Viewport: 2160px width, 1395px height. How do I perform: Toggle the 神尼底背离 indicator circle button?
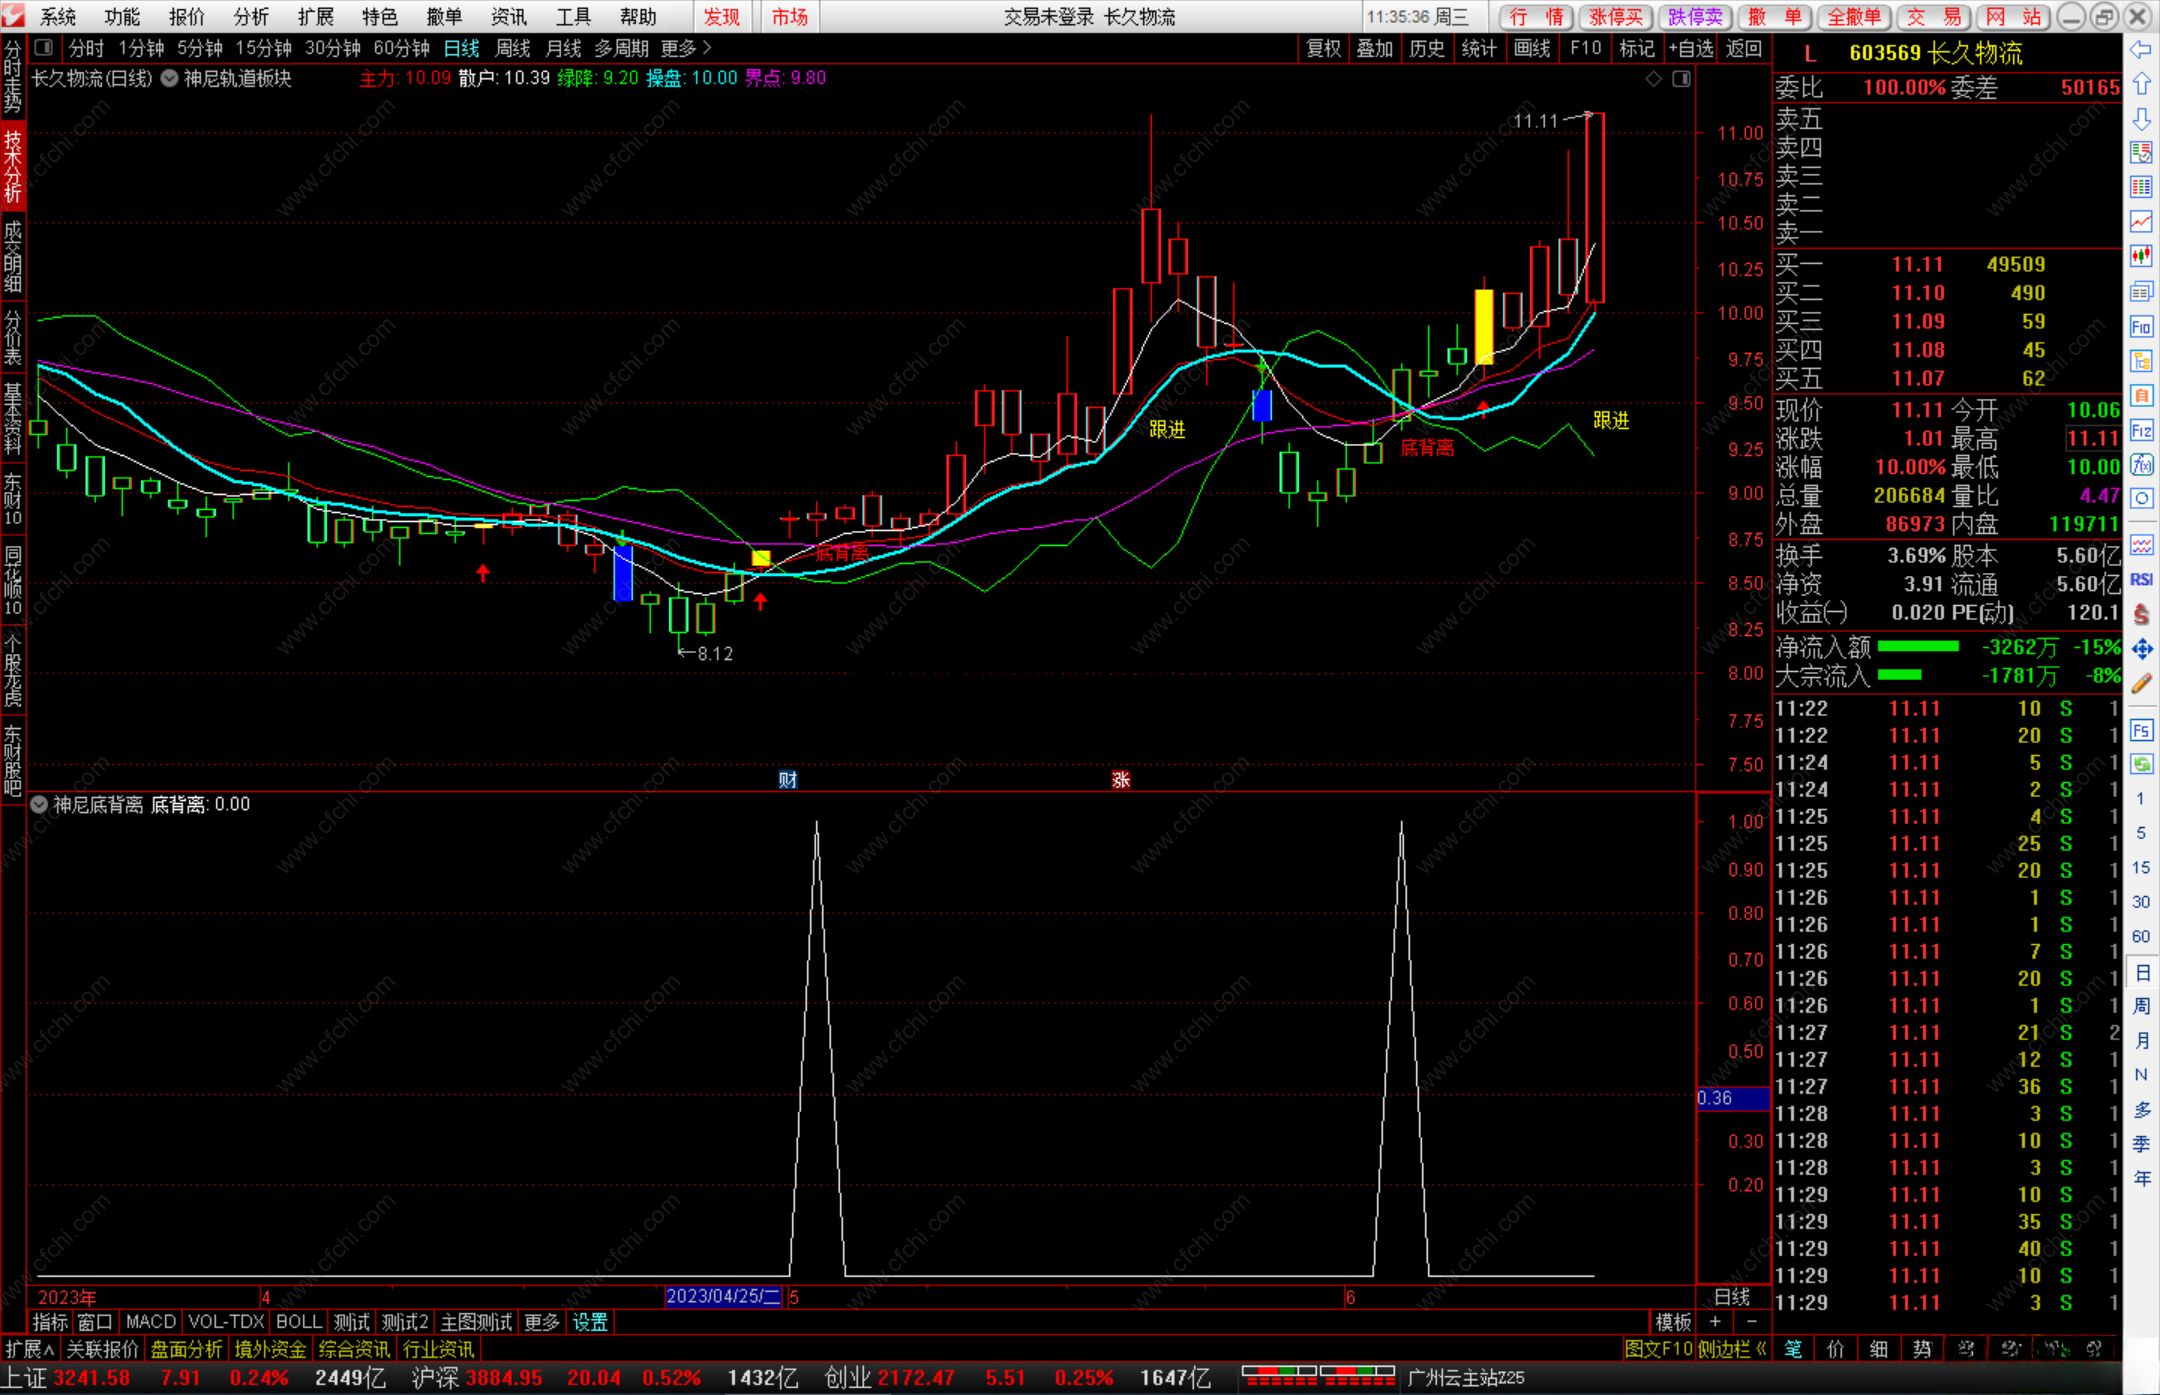coord(39,804)
